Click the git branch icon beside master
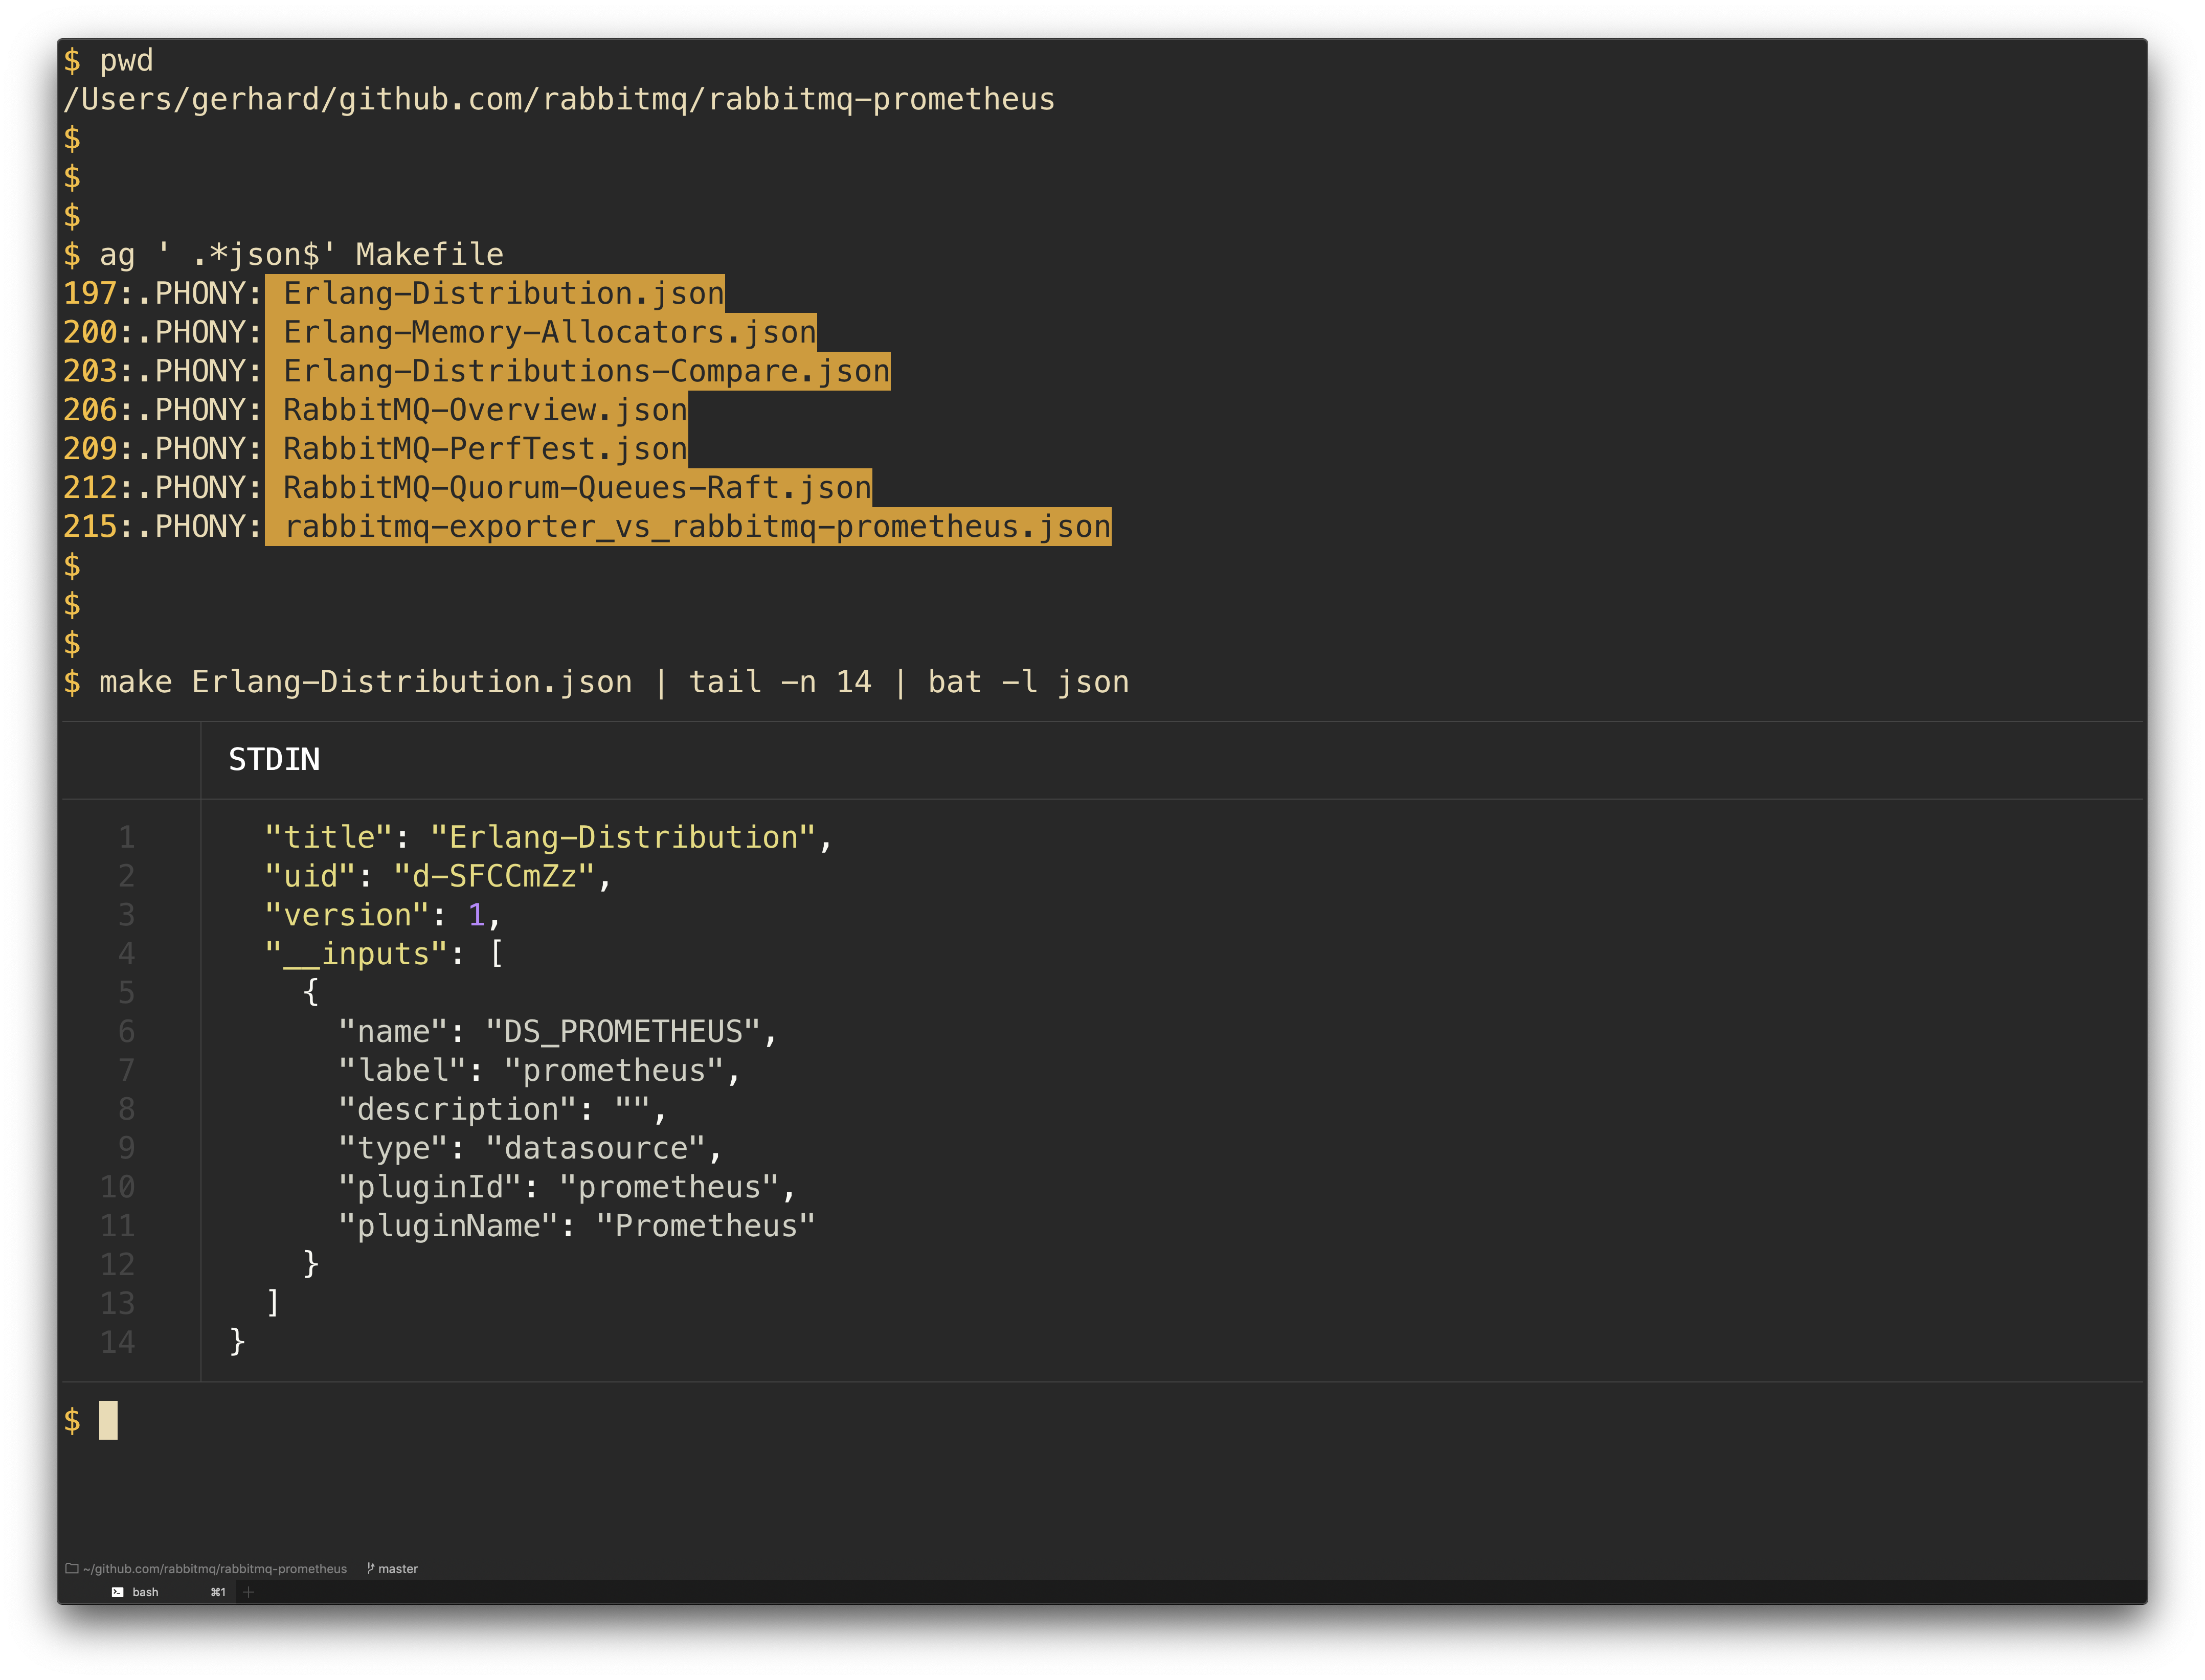 tap(370, 1568)
